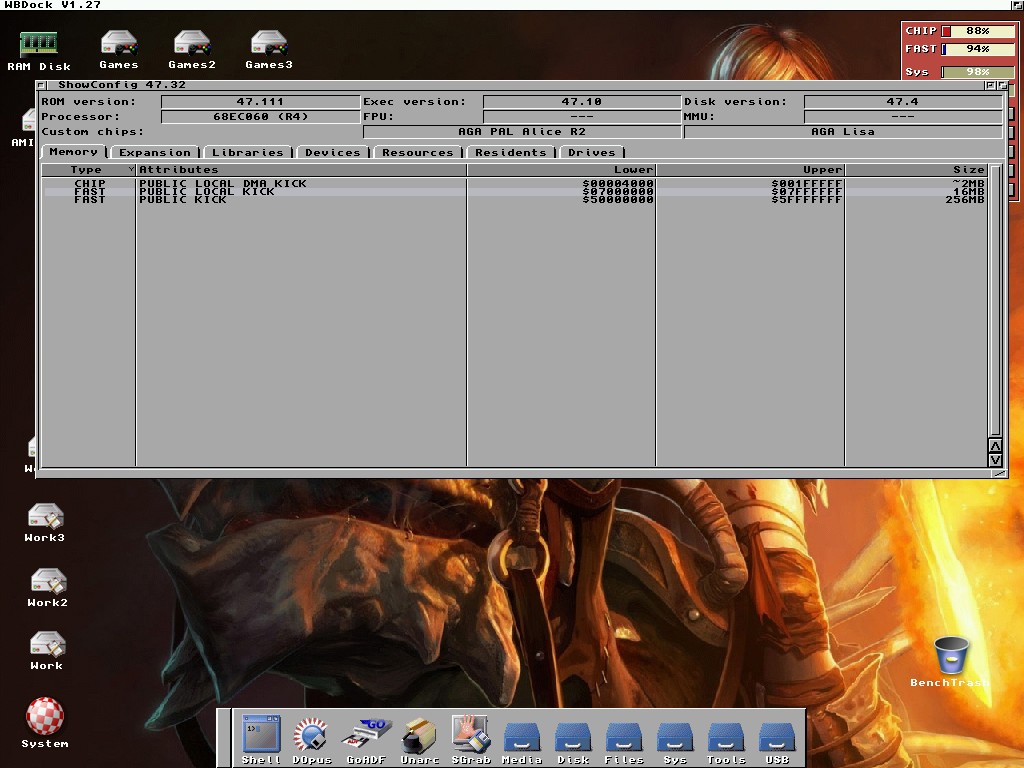Viewport: 1024px width, 768px height.
Task: Select the FAST row sized 256MB
Action: tap(514, 199)
